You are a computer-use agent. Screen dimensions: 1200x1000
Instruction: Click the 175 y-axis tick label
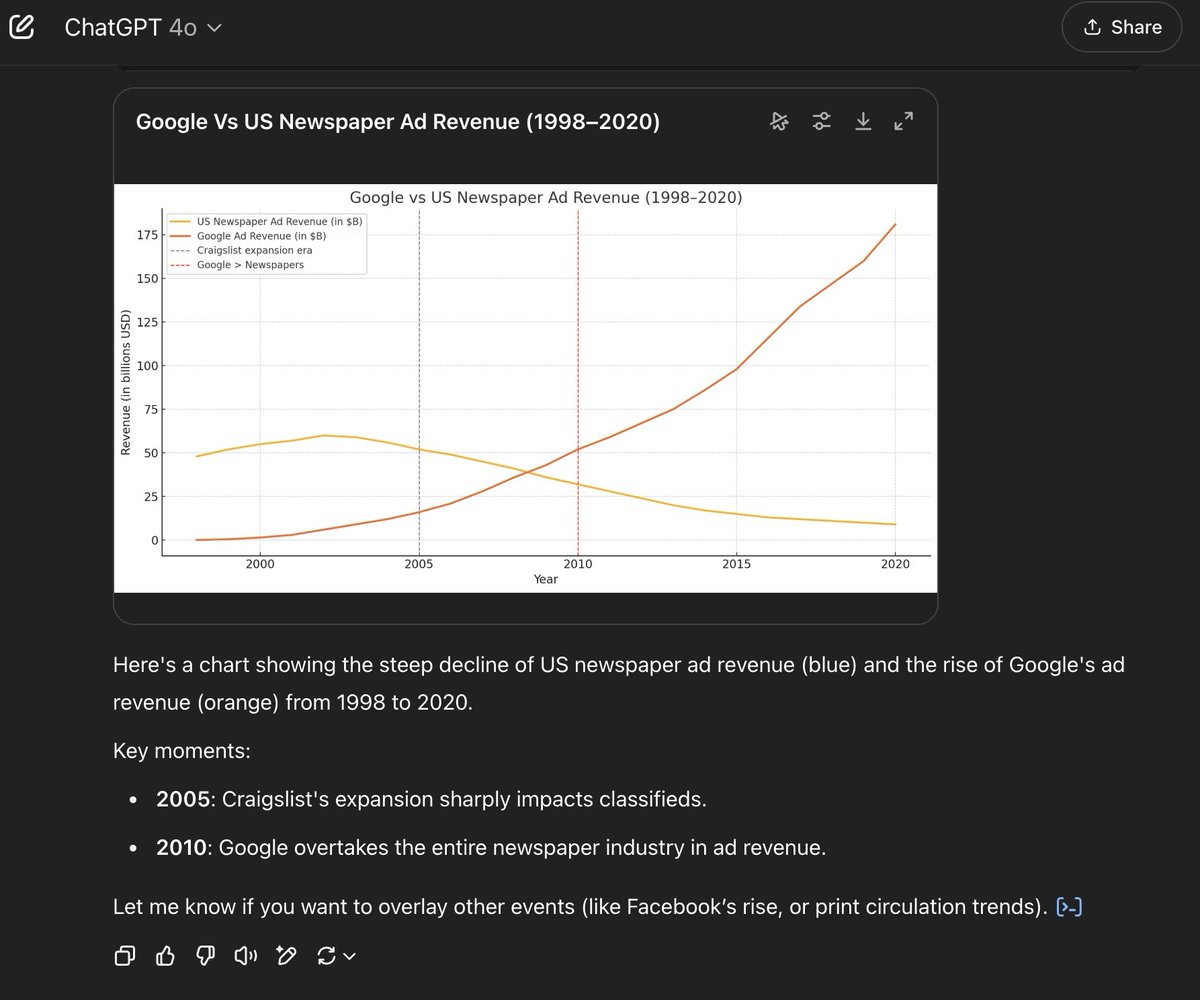click(x=148, y=235)
